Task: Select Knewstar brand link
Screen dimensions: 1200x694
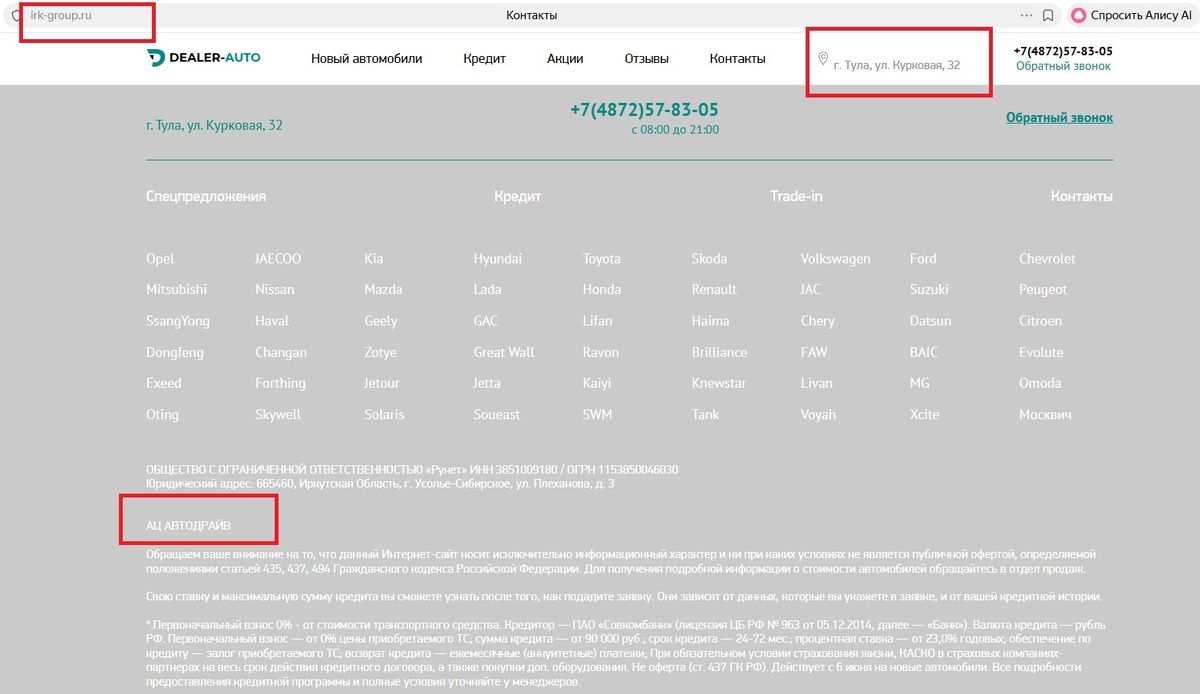Action: (x=719, y=383)
